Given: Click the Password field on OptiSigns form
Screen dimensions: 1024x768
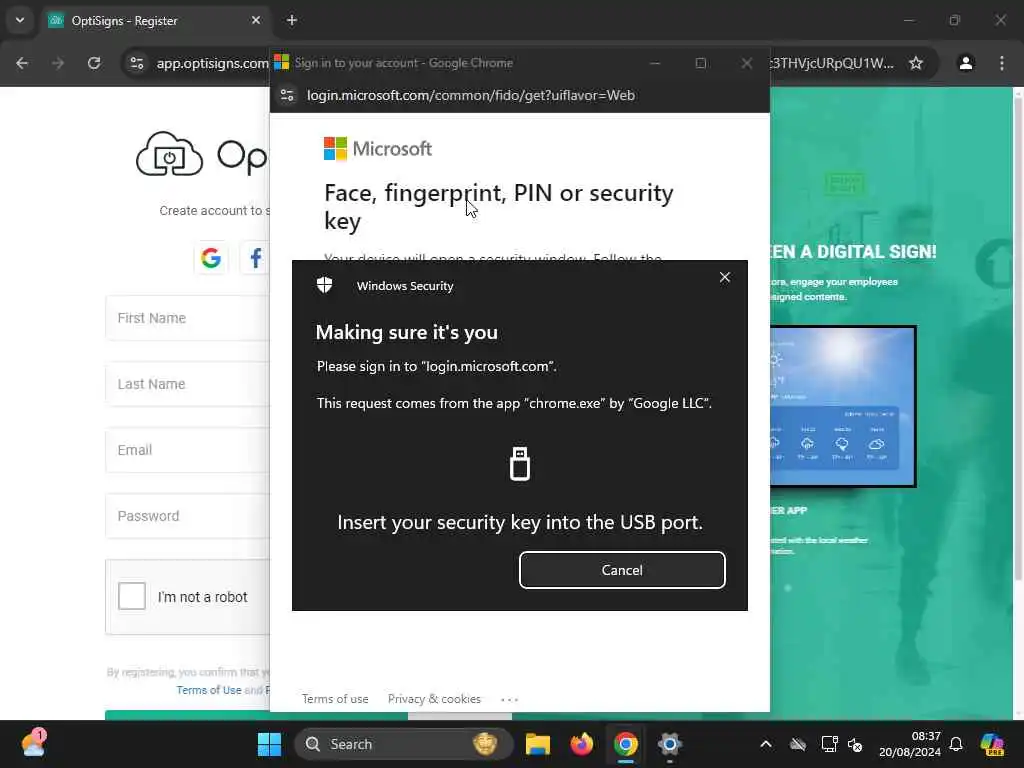Looking at the screenshot, I should tap(187, 516).
